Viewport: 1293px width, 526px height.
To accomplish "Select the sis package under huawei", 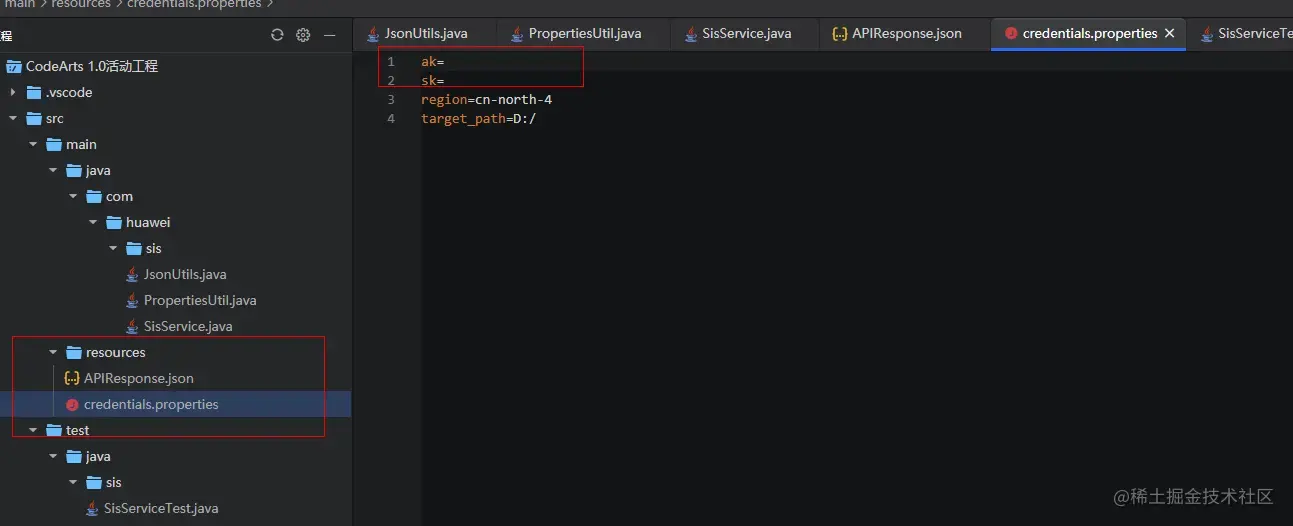I will point(153,249).
